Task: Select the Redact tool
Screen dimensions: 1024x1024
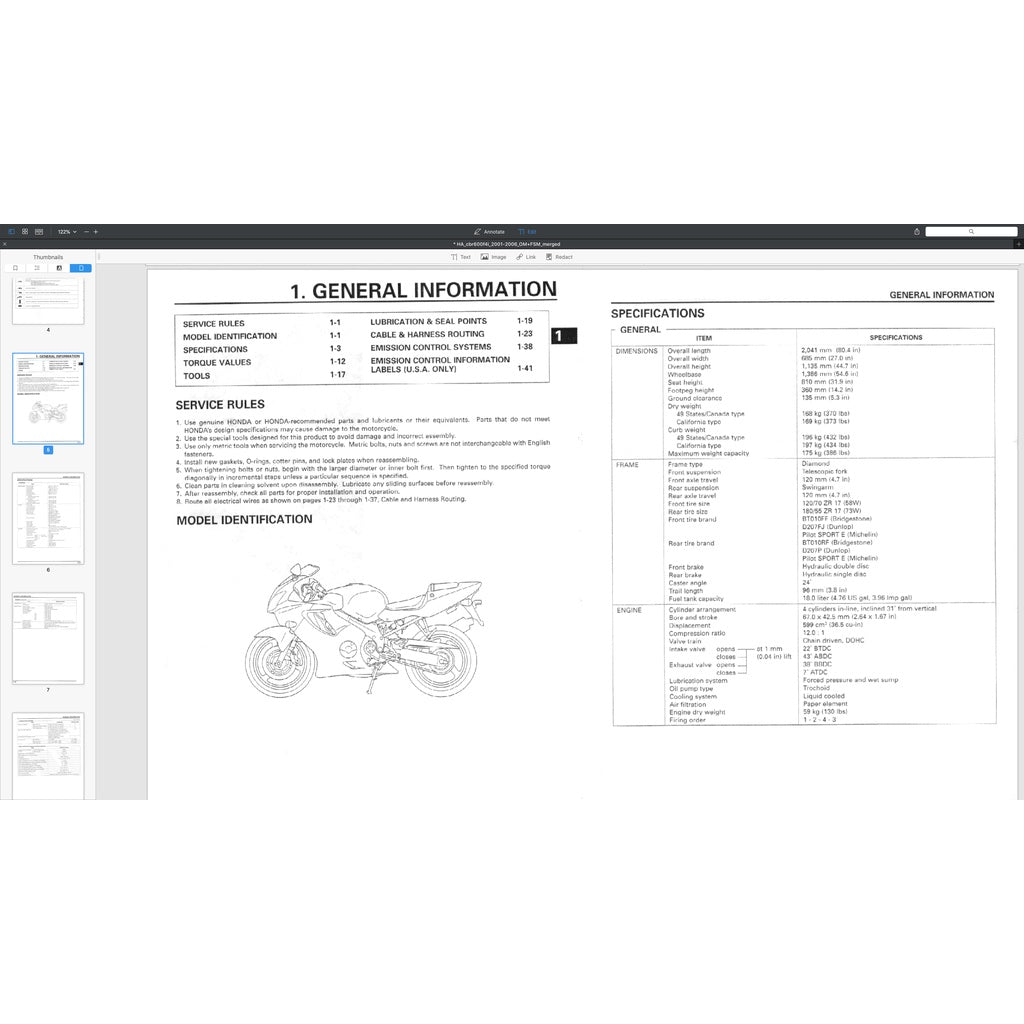Action: point(557,257)
